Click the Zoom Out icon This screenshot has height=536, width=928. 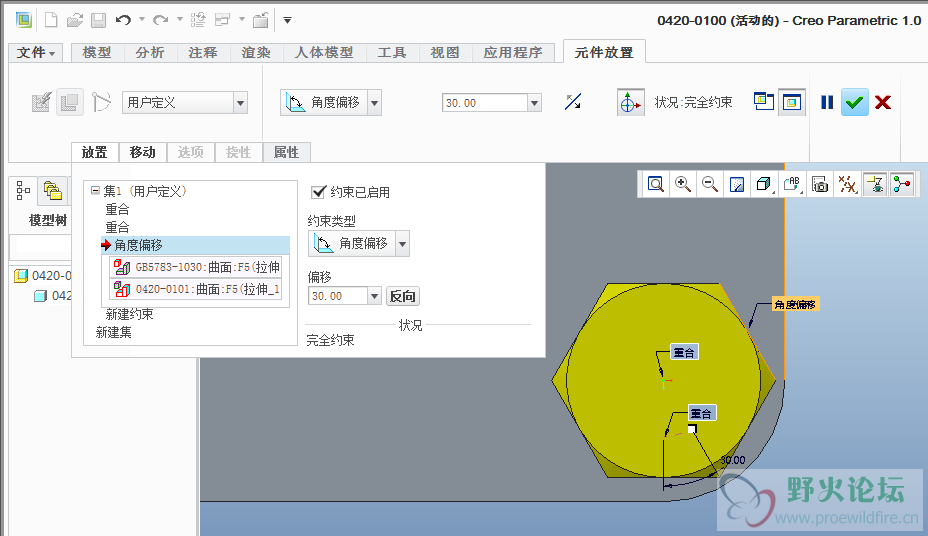710,184
